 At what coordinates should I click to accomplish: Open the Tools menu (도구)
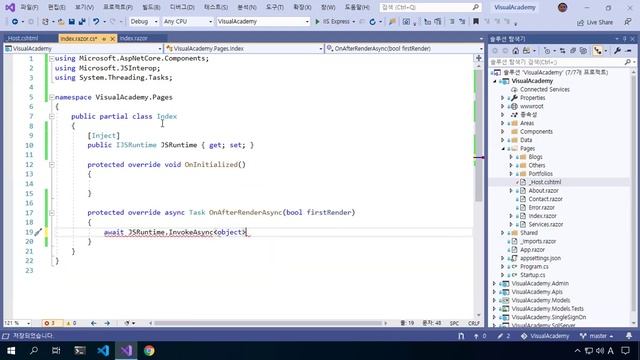click(x=275, y=7)
